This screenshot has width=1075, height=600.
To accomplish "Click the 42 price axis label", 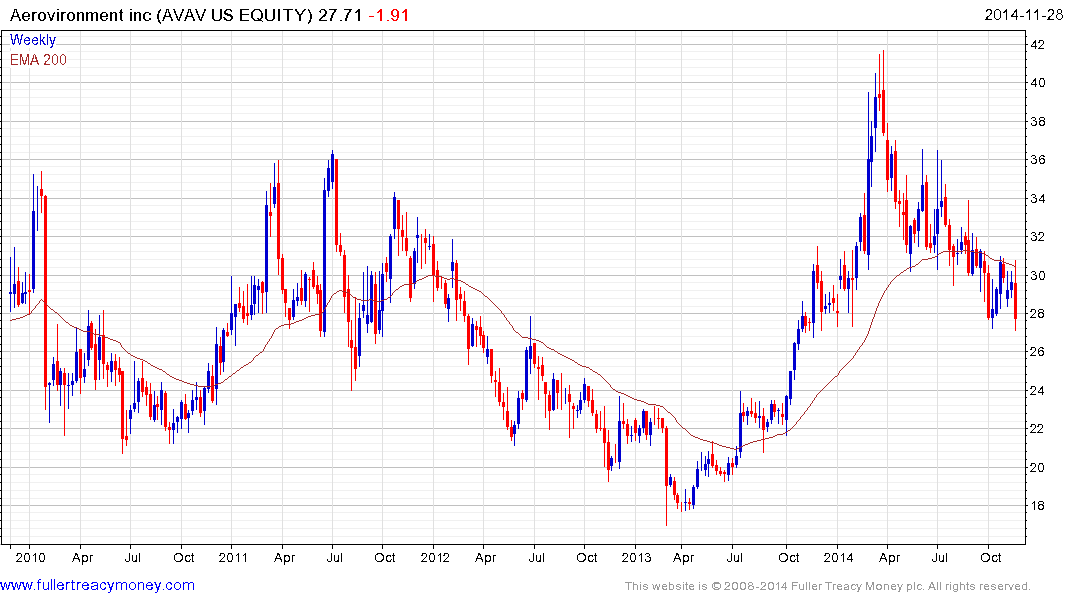I will 1038,45.
